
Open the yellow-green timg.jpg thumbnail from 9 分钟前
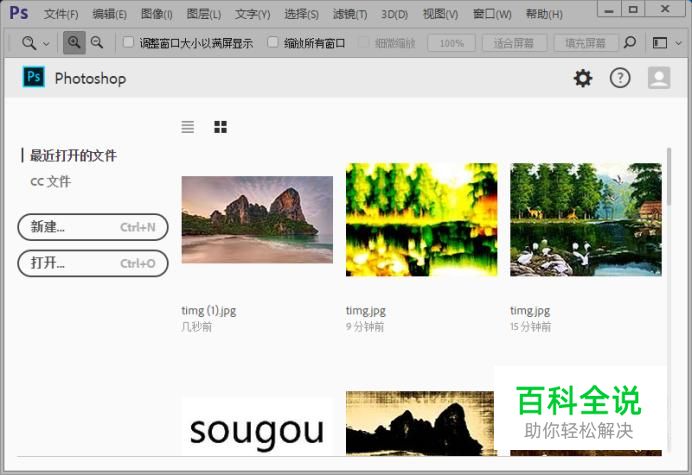click(421, 219)
